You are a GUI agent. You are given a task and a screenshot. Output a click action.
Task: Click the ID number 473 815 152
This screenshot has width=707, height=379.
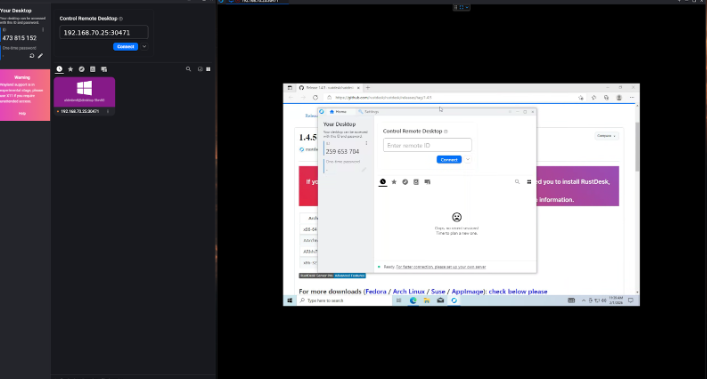click(19, 38)
